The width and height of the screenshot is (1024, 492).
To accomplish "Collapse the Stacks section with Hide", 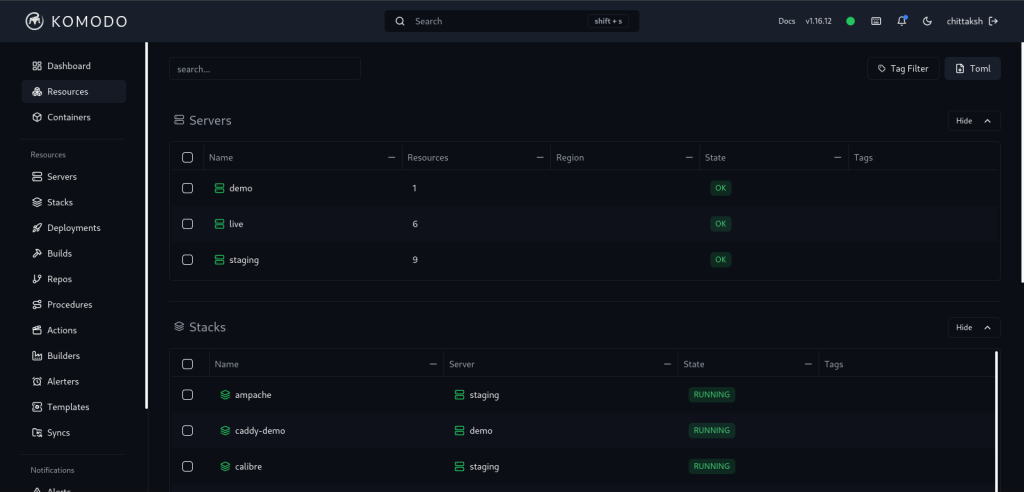I will pyautogui.click(x=974, y=327).
